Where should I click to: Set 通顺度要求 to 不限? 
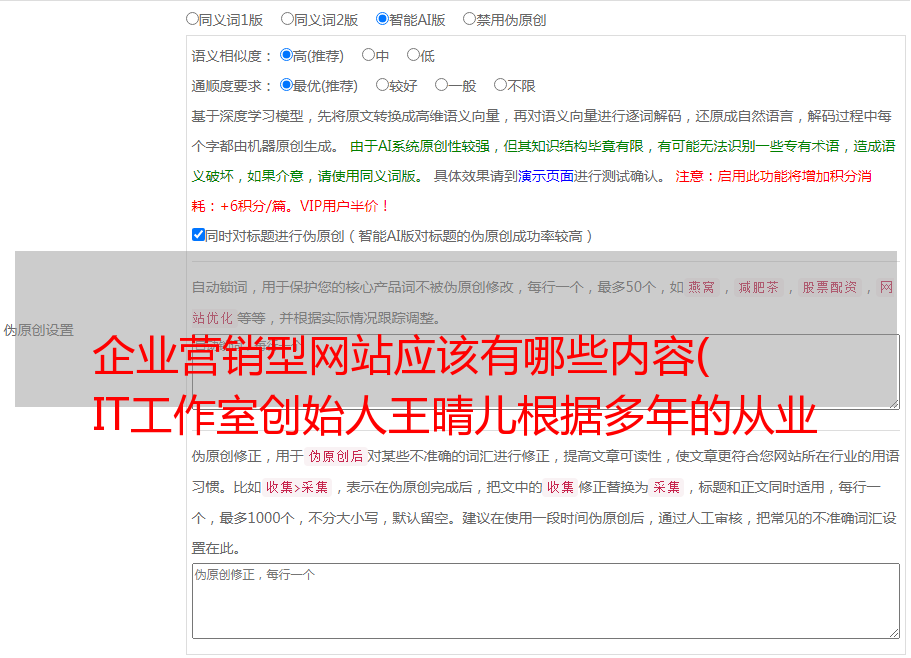pyautogui.click(x=500, y=85)
